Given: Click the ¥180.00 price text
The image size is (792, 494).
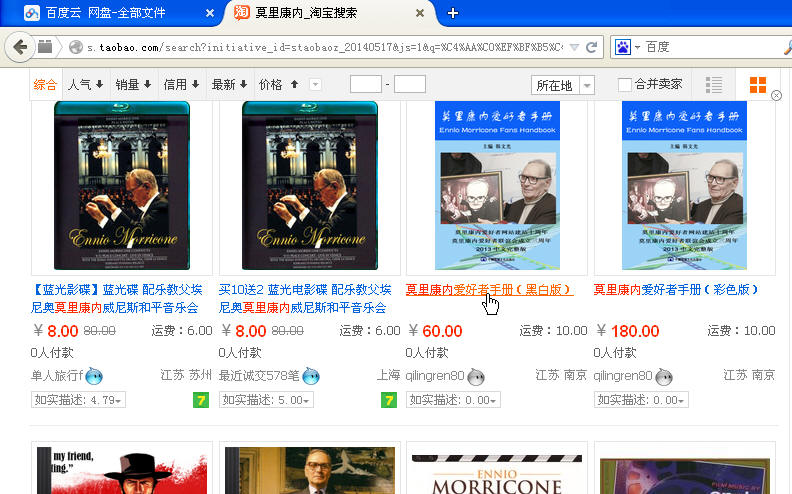Looking at the screenshot, I should pos(628,331).
